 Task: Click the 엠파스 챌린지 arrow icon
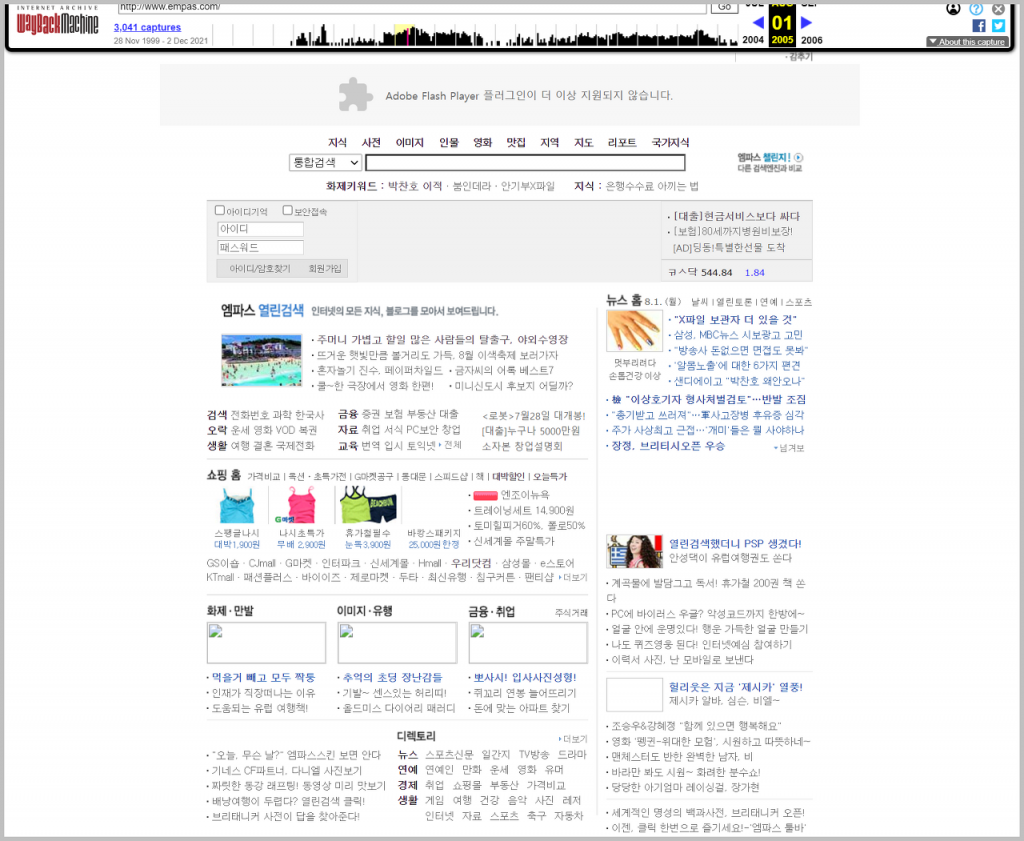(x=799, y=157)
